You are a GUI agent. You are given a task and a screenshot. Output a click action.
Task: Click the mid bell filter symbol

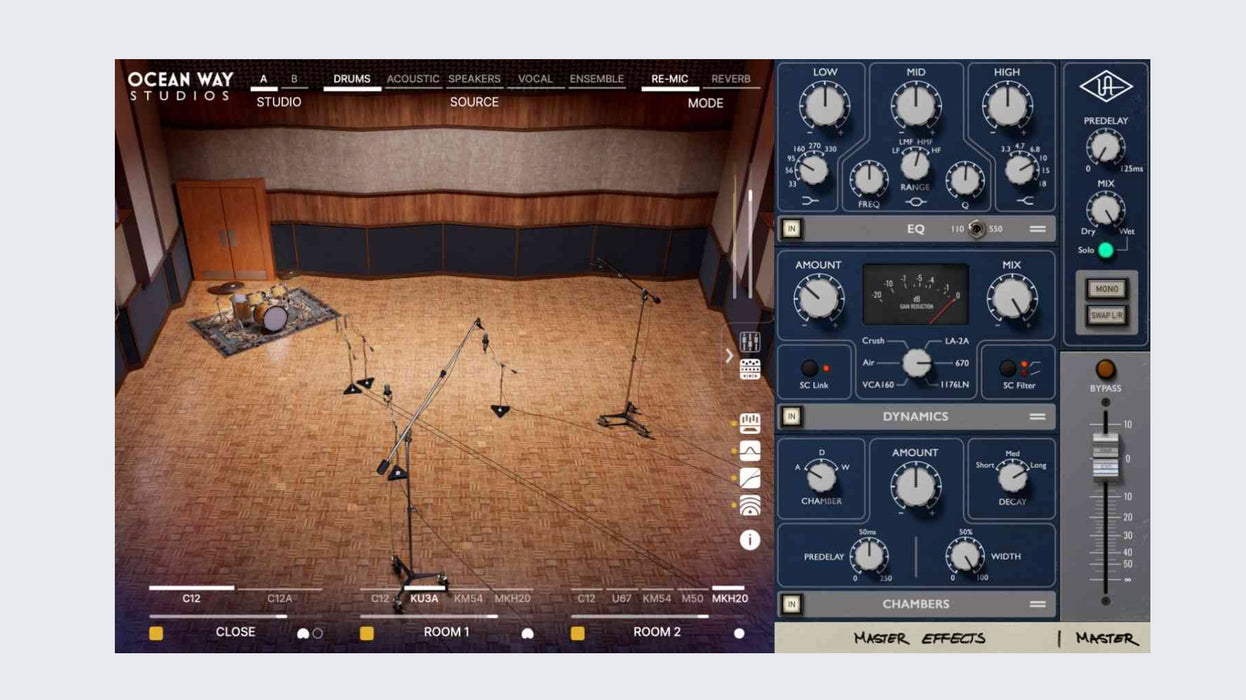click(916, 201)
